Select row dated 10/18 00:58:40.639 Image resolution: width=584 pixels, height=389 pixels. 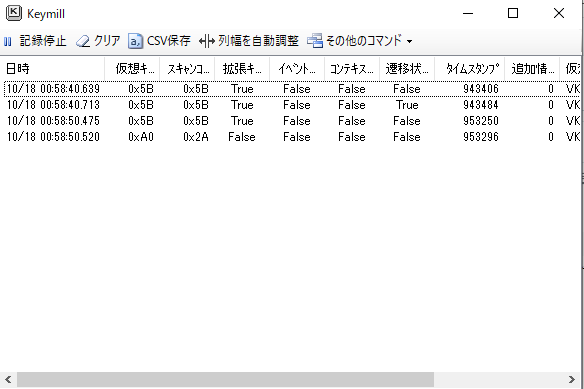tap(292, 89)
